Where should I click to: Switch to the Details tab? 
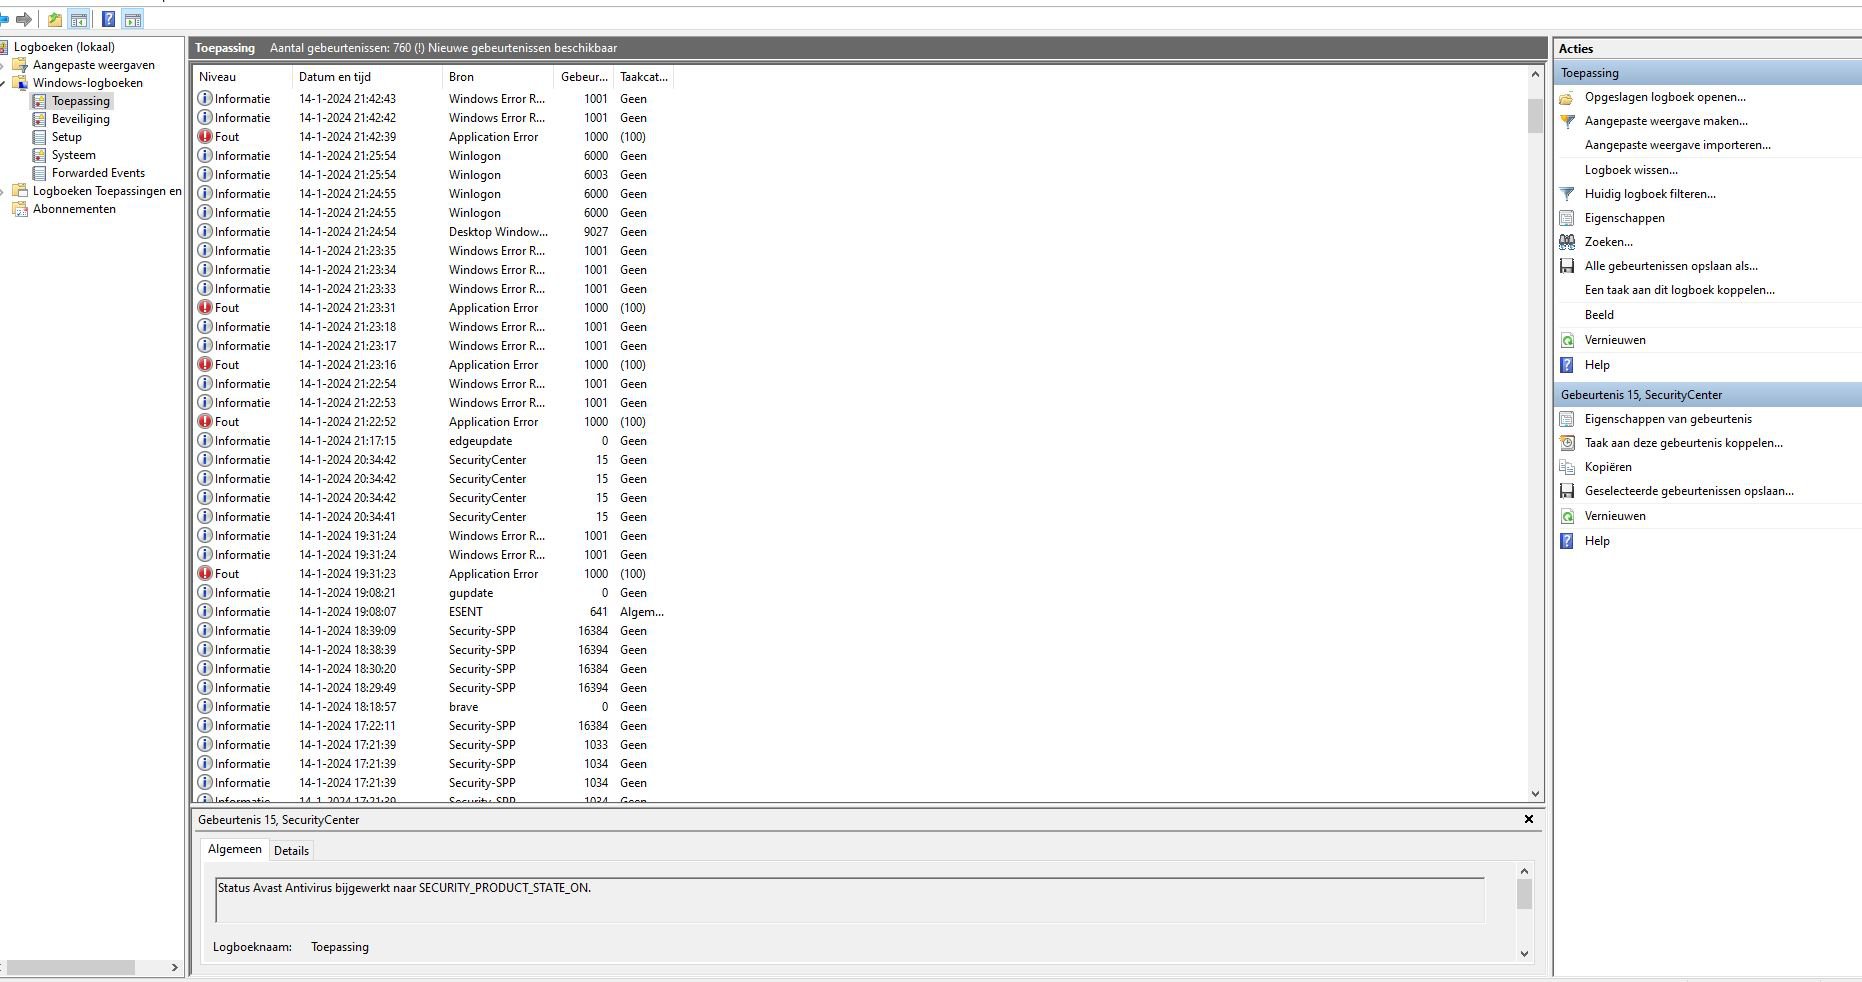click(291, 851)
